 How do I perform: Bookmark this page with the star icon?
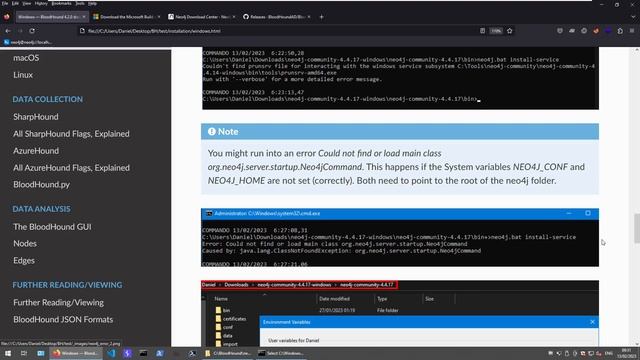pos(509,31)
